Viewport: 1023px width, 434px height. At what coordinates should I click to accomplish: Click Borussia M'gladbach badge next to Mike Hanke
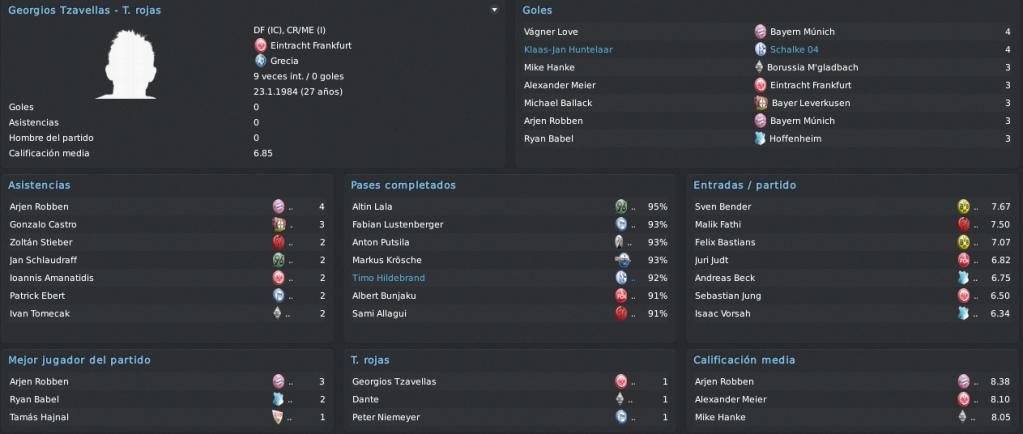point(759,67)
